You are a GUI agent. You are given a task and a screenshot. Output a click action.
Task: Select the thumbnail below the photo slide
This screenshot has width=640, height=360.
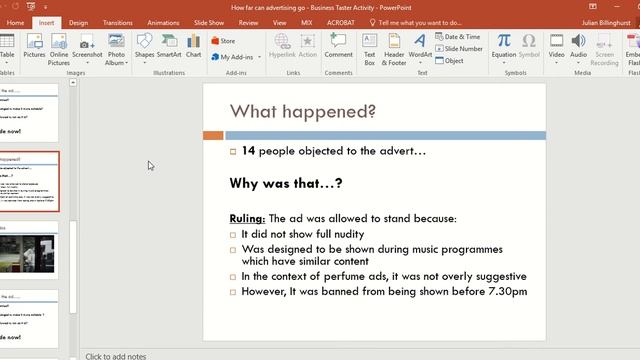click(29, 319)
